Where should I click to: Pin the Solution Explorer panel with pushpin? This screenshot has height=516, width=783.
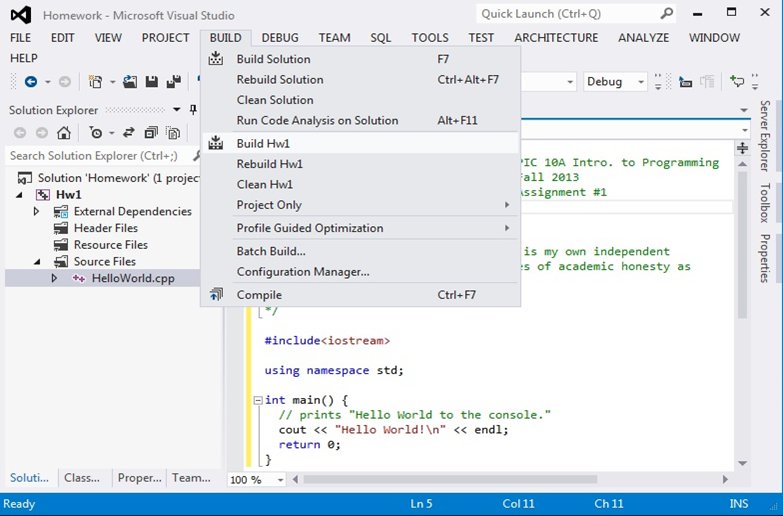coord(193,109)
